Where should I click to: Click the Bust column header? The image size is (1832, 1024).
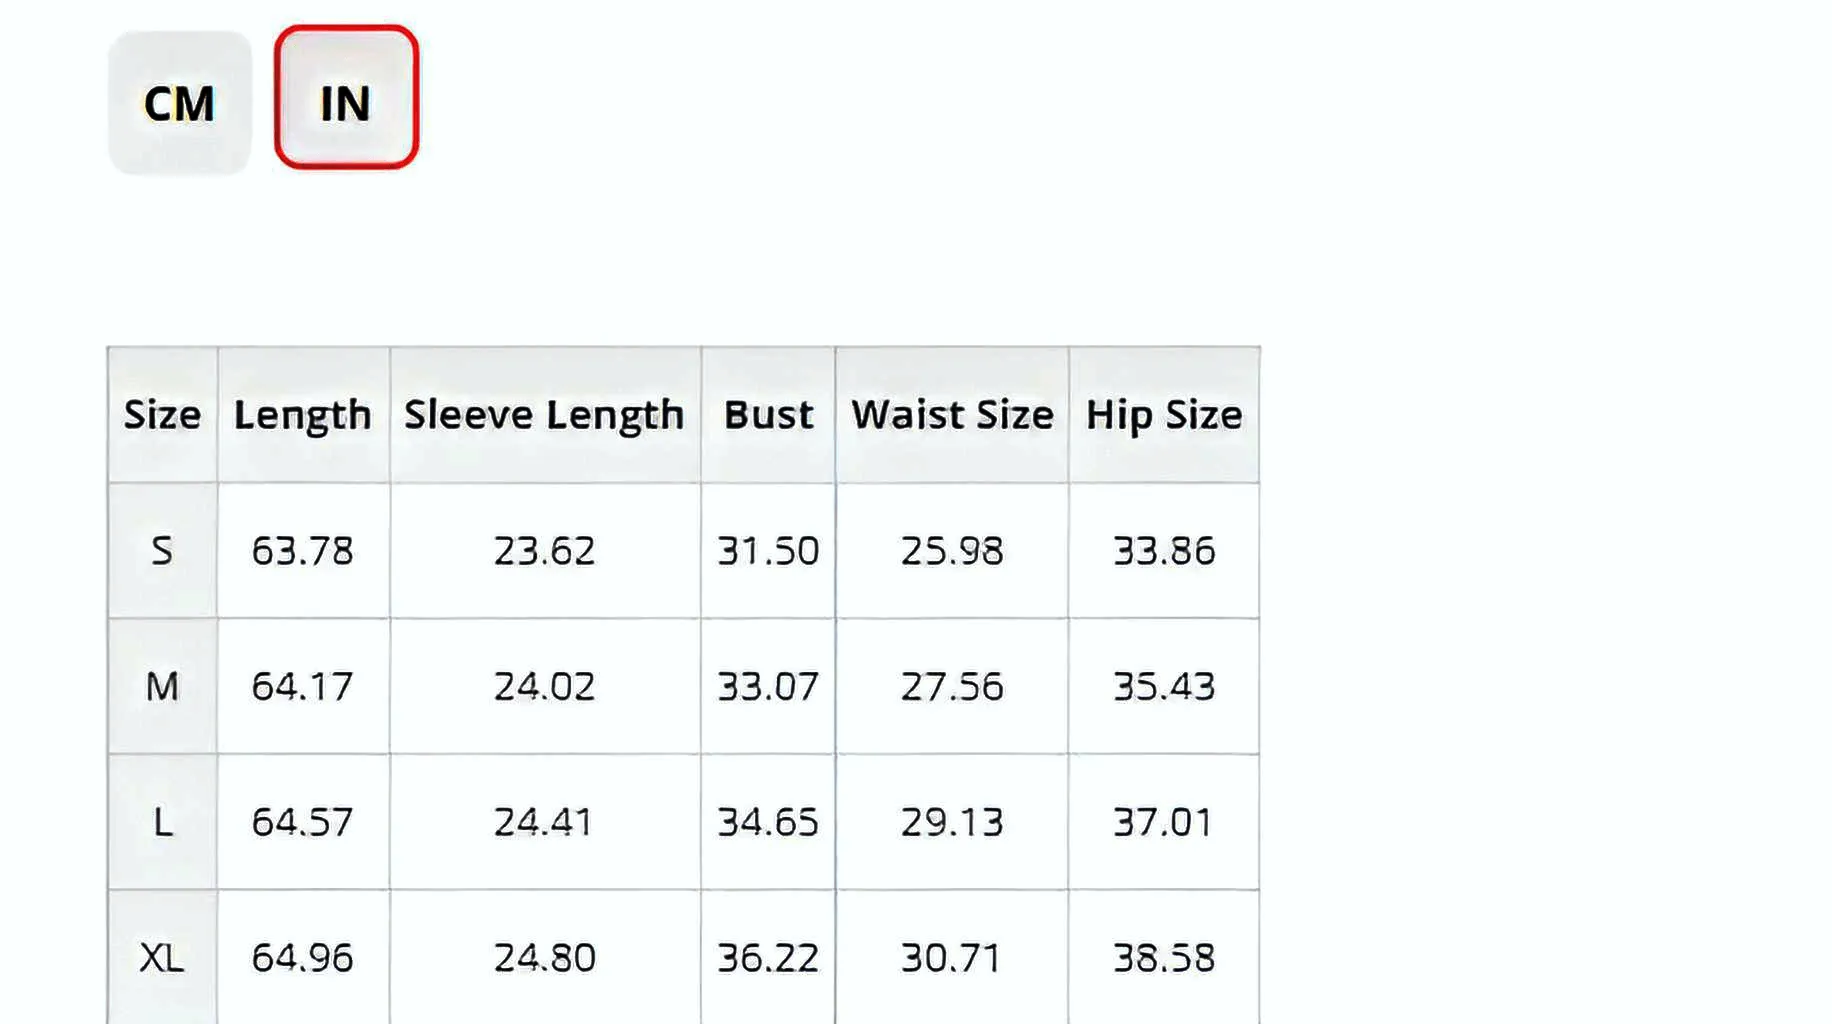768,415
